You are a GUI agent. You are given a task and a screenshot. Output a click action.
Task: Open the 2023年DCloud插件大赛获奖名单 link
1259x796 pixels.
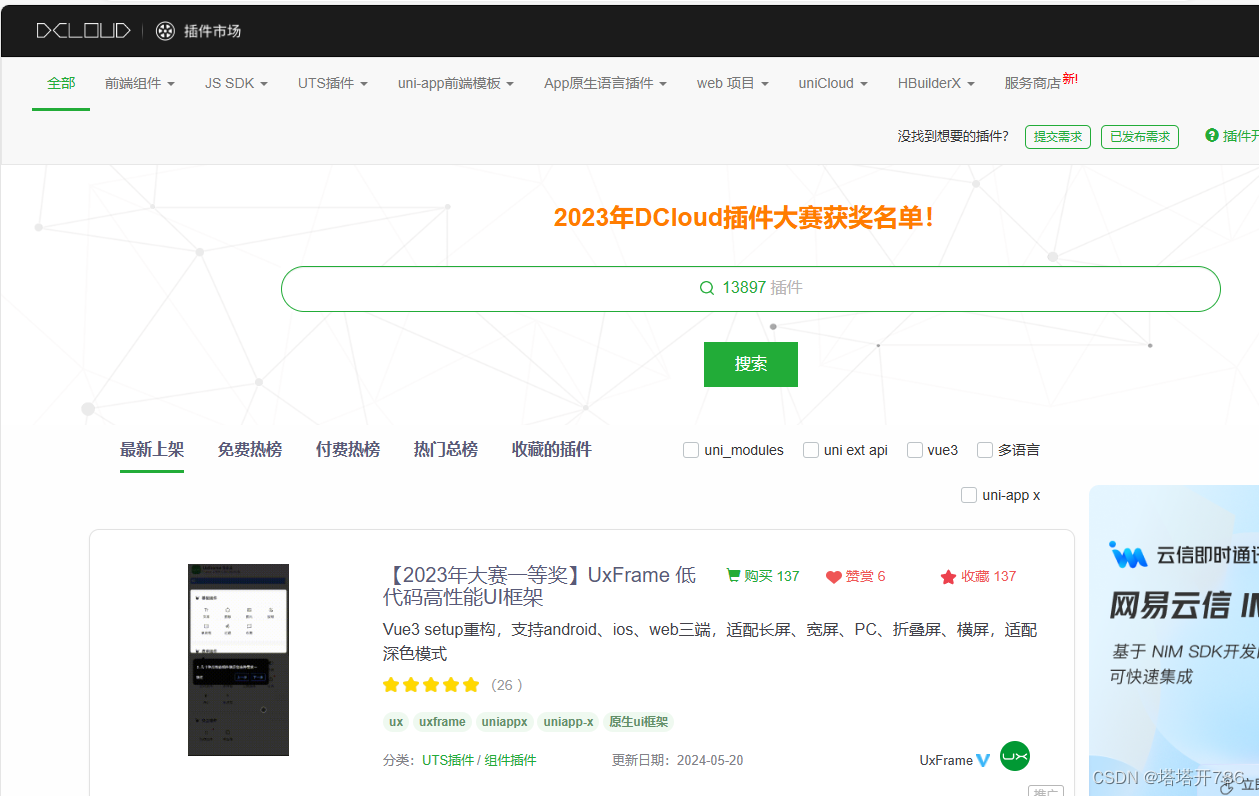click(744, 217)
